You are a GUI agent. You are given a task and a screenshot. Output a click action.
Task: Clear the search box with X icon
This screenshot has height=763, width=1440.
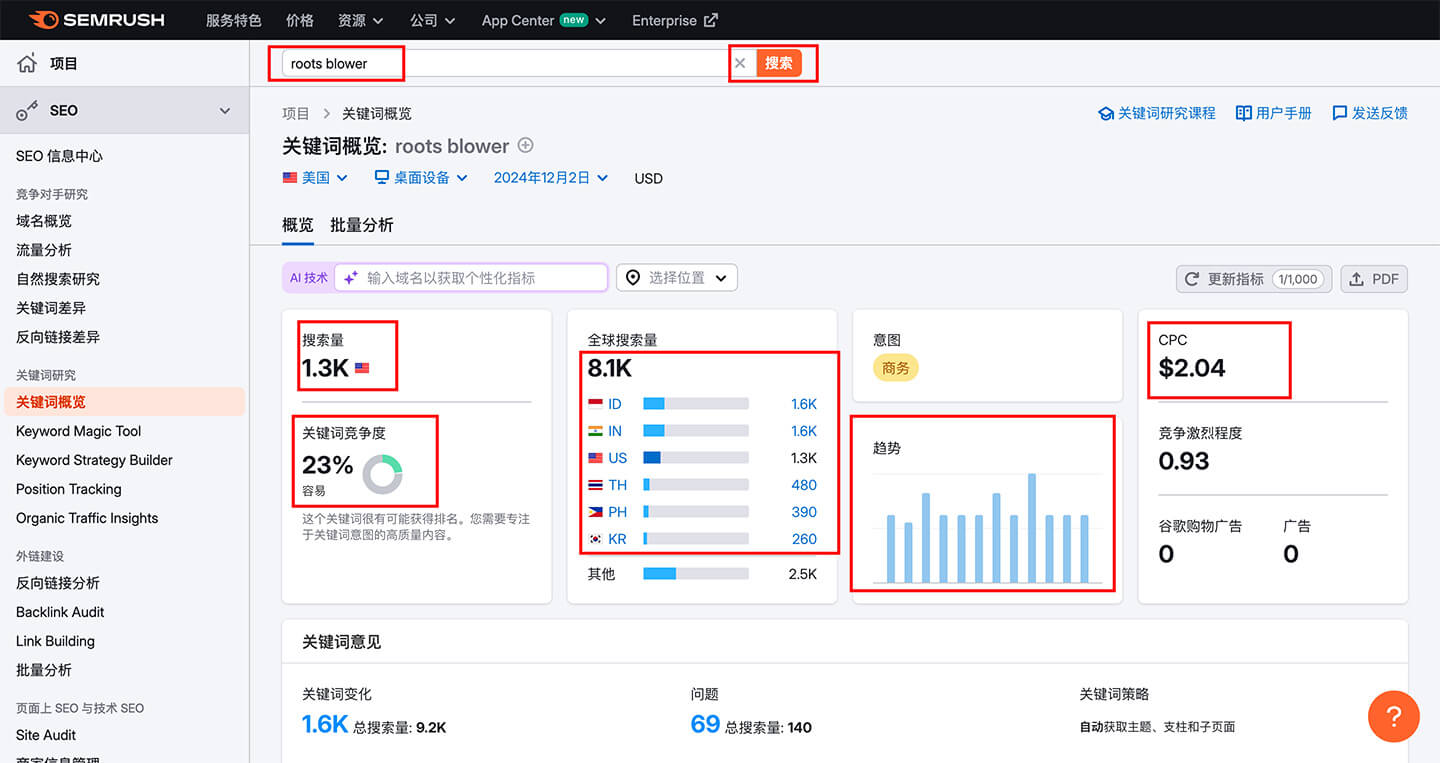click(x=740, y=63)
